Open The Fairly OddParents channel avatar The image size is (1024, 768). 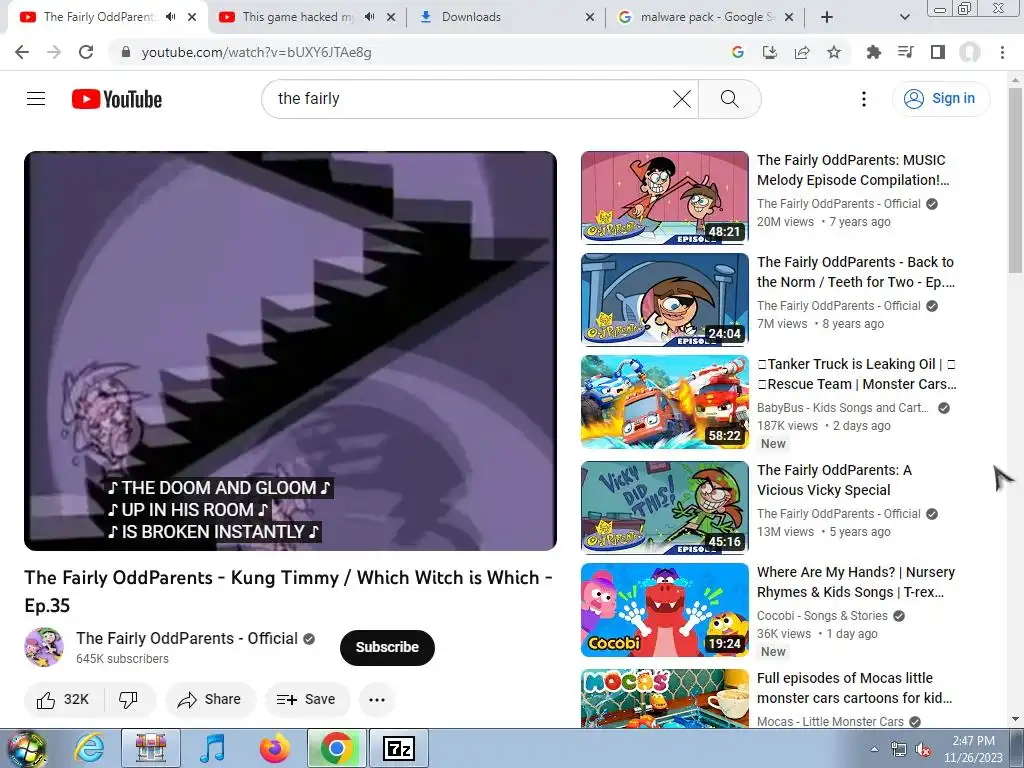click(x=44, y=647)
